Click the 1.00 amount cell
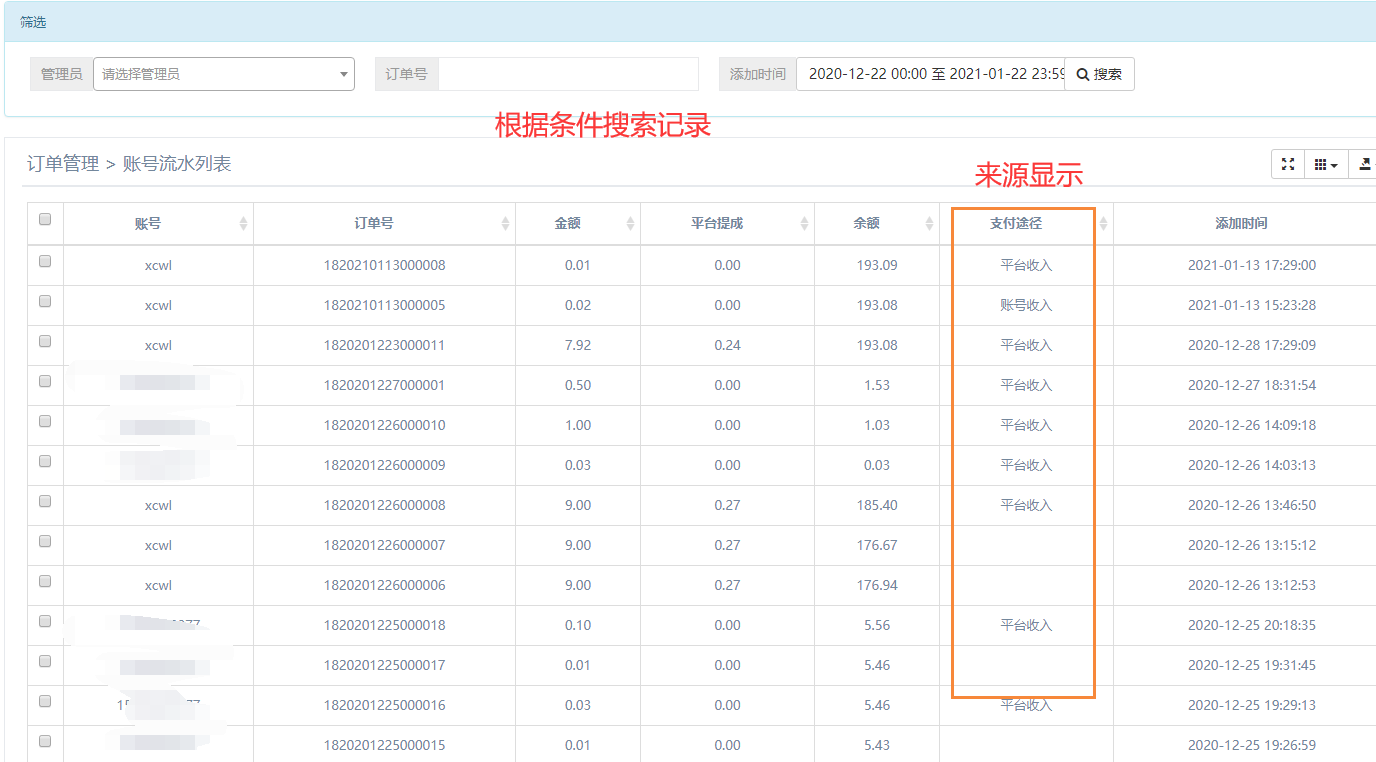The height and width of the screenshot is (762, 1376). [x=578, y=425]
